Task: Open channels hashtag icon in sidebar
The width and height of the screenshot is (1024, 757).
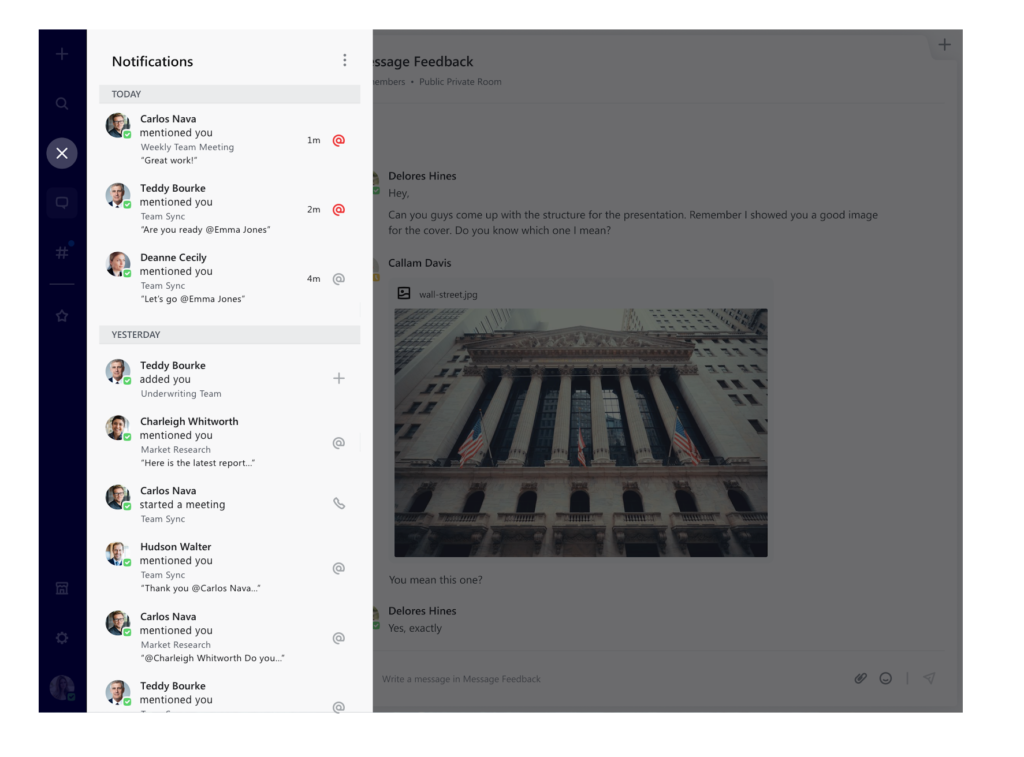Action: tap(62, 252)
